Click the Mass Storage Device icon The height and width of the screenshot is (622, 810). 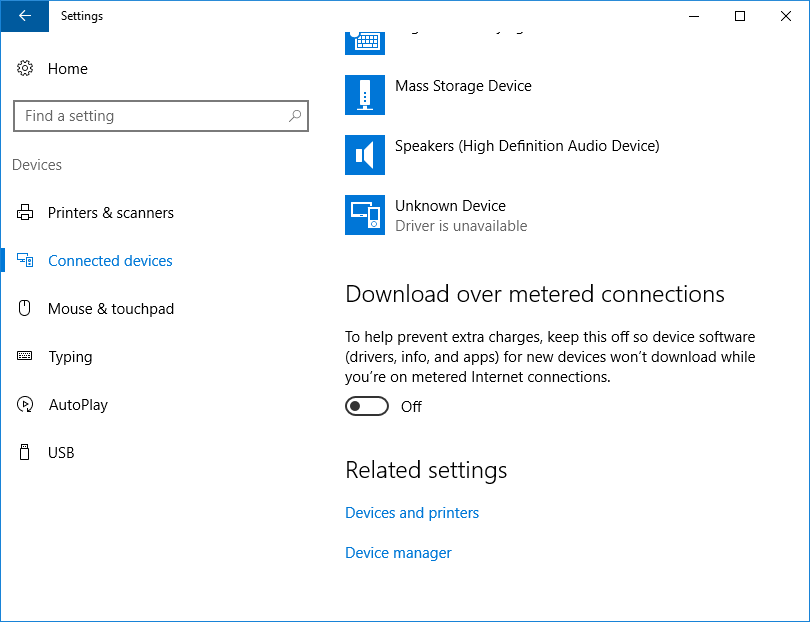365,95
